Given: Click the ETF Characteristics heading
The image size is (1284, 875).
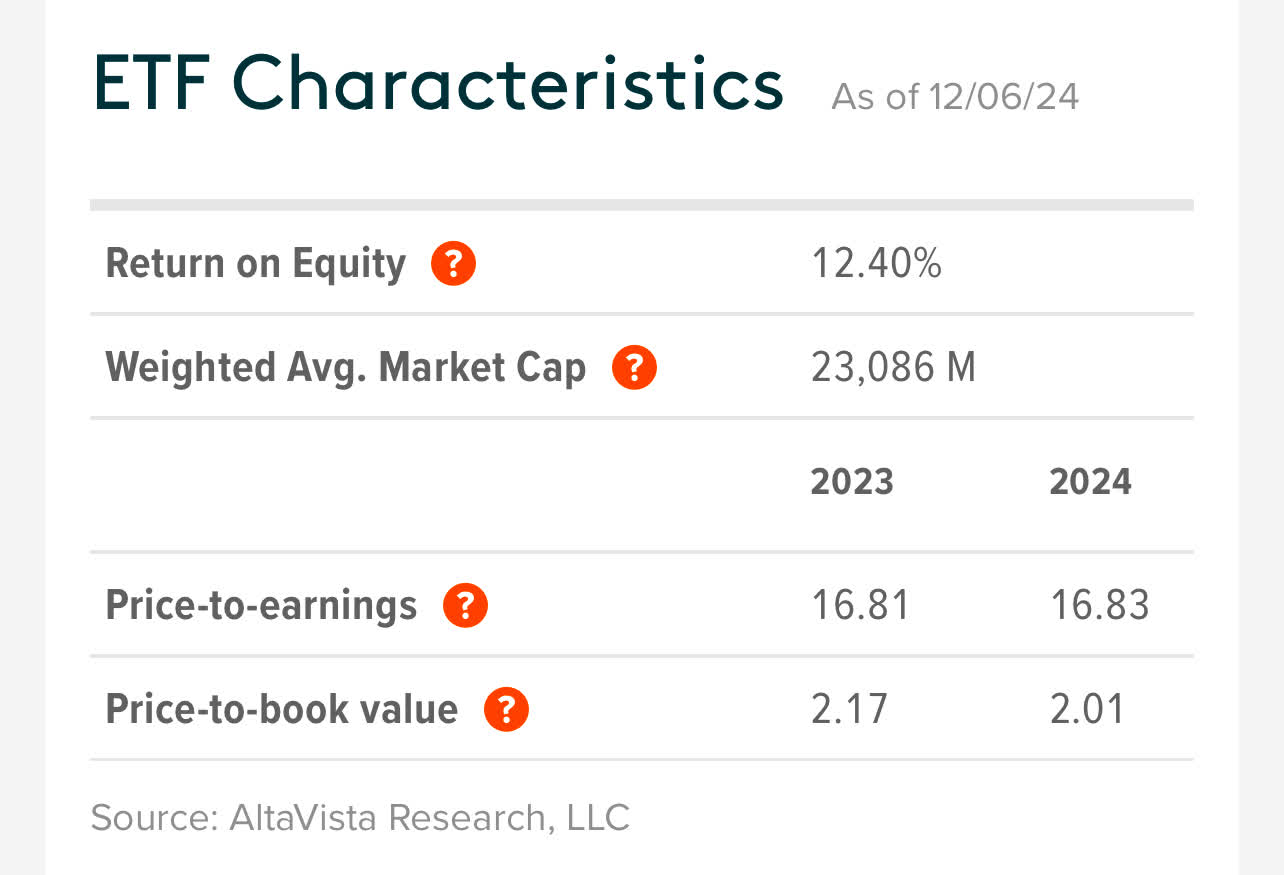Looking at the screenshot, I should pyautogui.click(x=437, y=84).
